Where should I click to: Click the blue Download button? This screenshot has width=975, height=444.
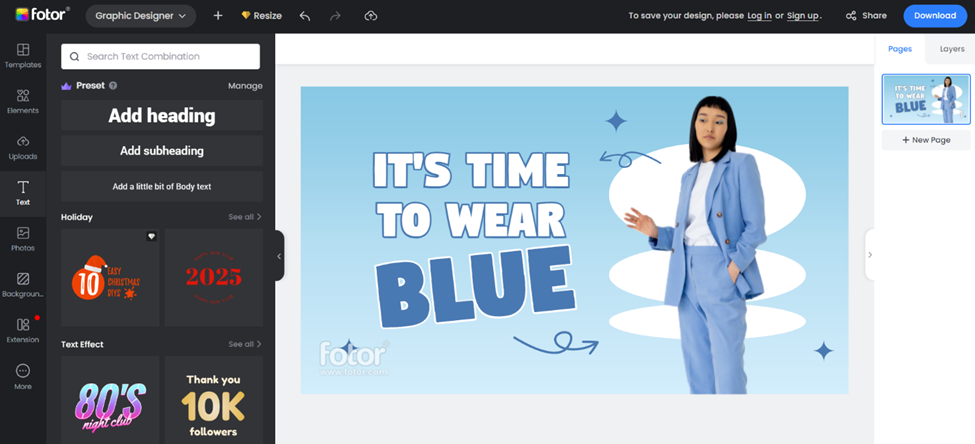coord(935,16)
